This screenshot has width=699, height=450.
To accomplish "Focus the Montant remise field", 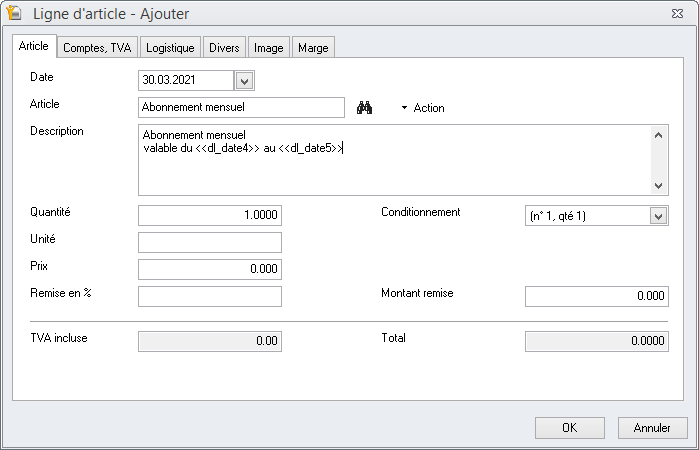I will click(x=596, y=297).
